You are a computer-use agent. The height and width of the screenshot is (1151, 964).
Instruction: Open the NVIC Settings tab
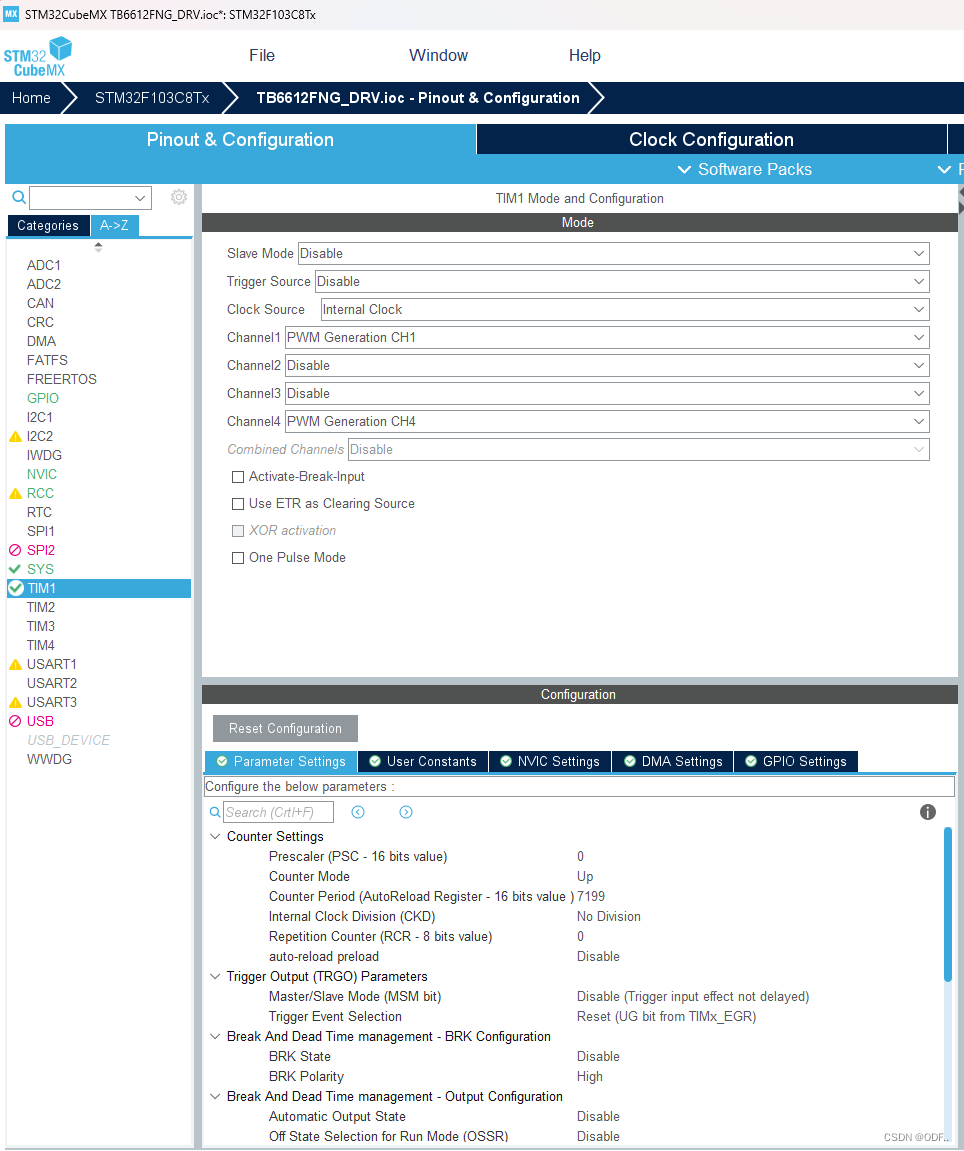click(x=550, y=761)
